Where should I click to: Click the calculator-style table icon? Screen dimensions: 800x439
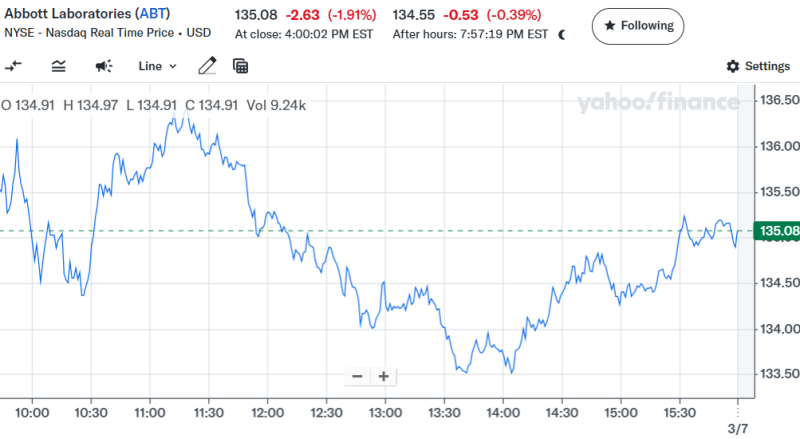click(240, 66)
